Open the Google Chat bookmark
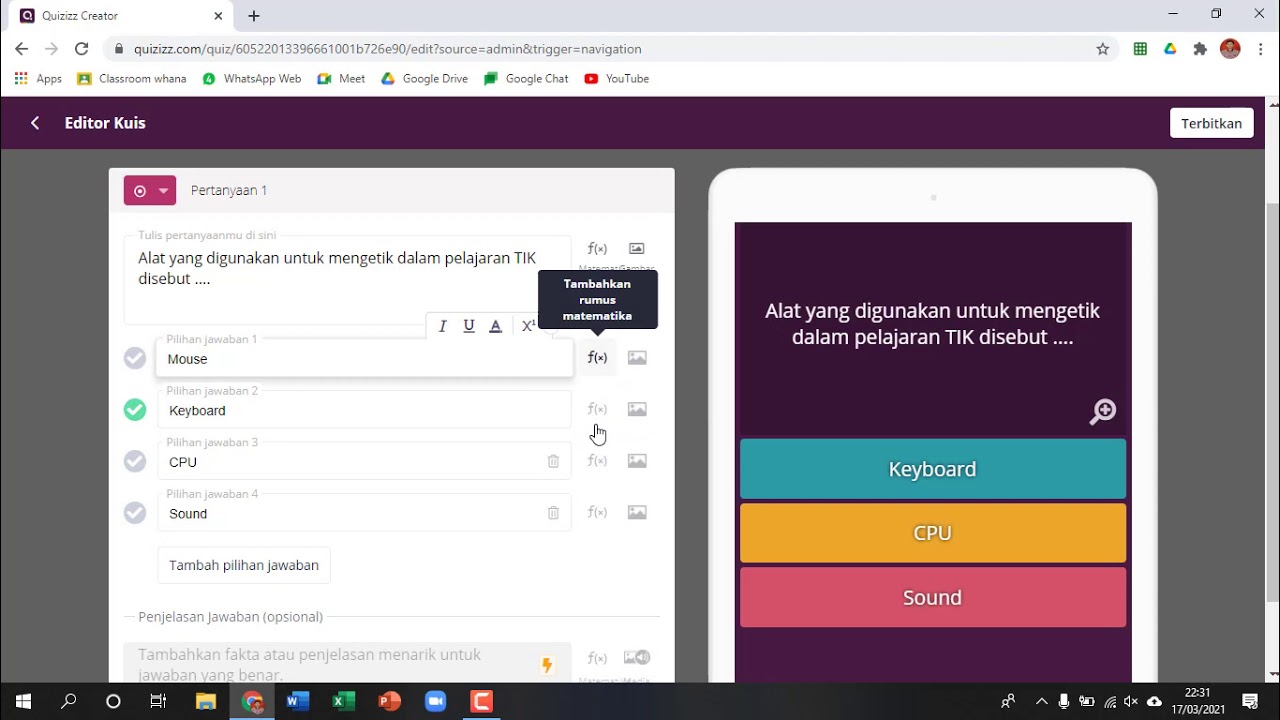 526,79
